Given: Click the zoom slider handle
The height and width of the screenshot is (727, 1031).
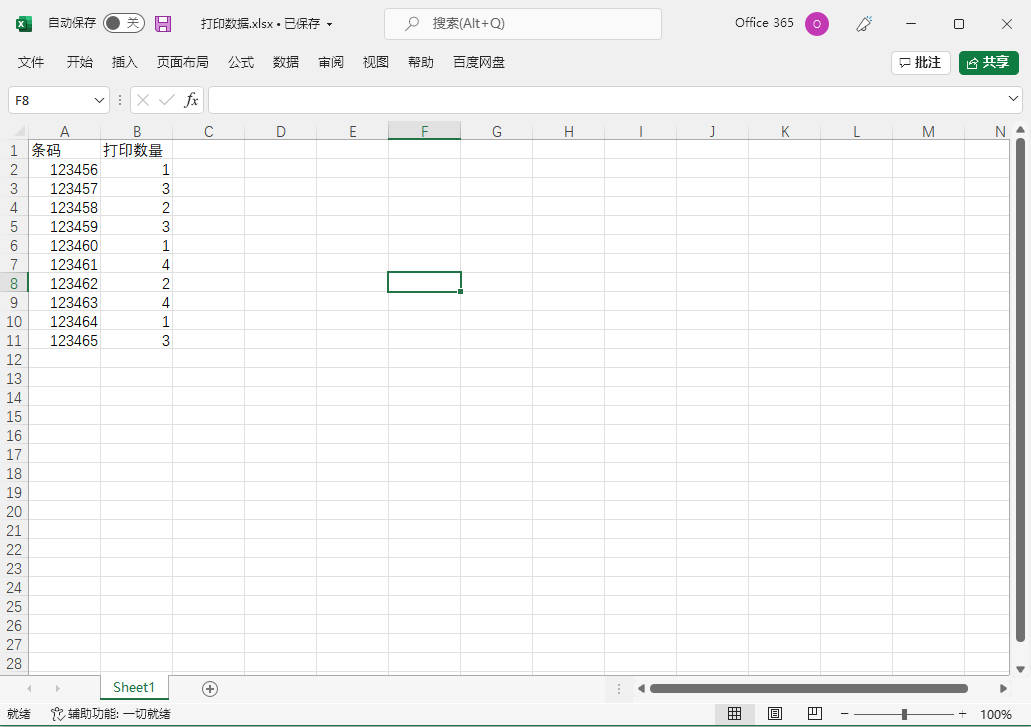Looking at the screenshot, I should pyautogui.click(x=904, y=714).
